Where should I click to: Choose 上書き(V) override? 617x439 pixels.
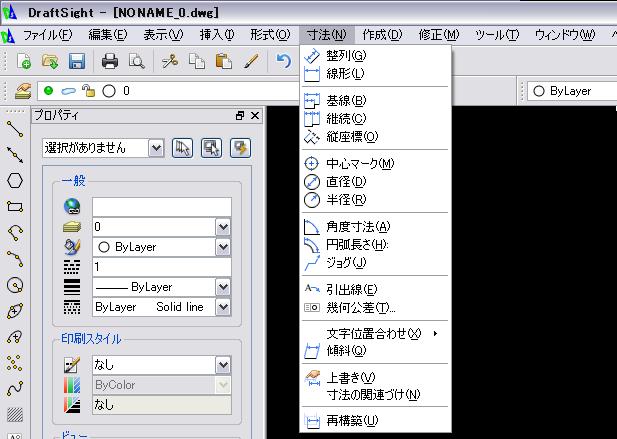point(375,378)
